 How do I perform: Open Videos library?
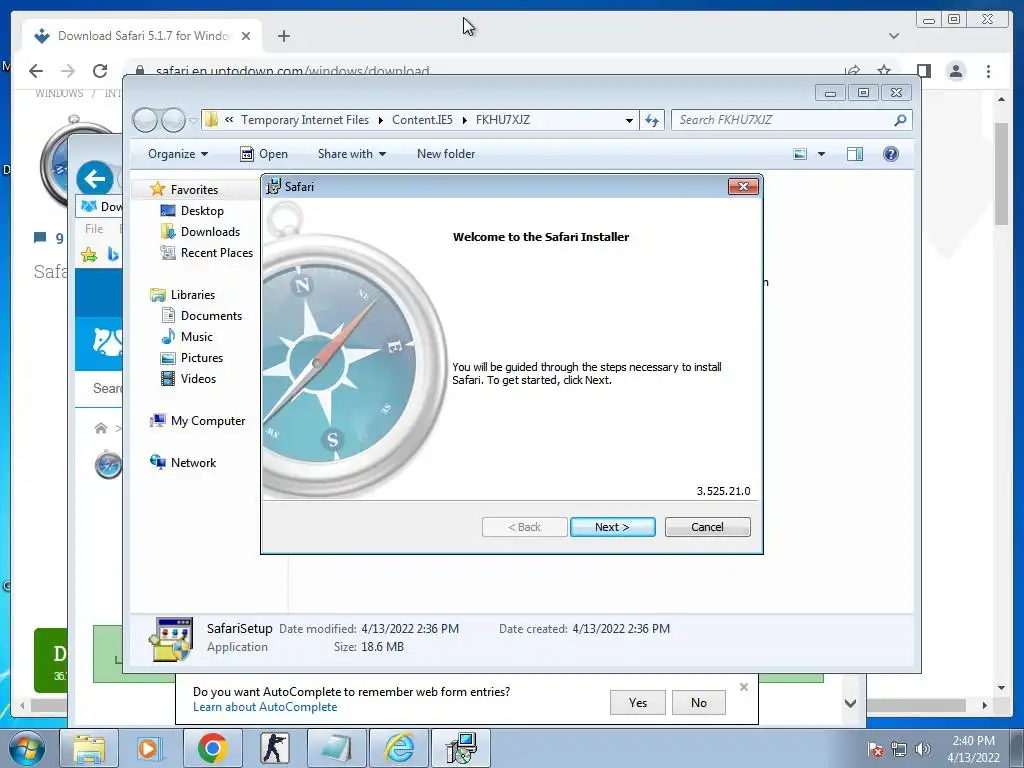click(x=198, y=379)
